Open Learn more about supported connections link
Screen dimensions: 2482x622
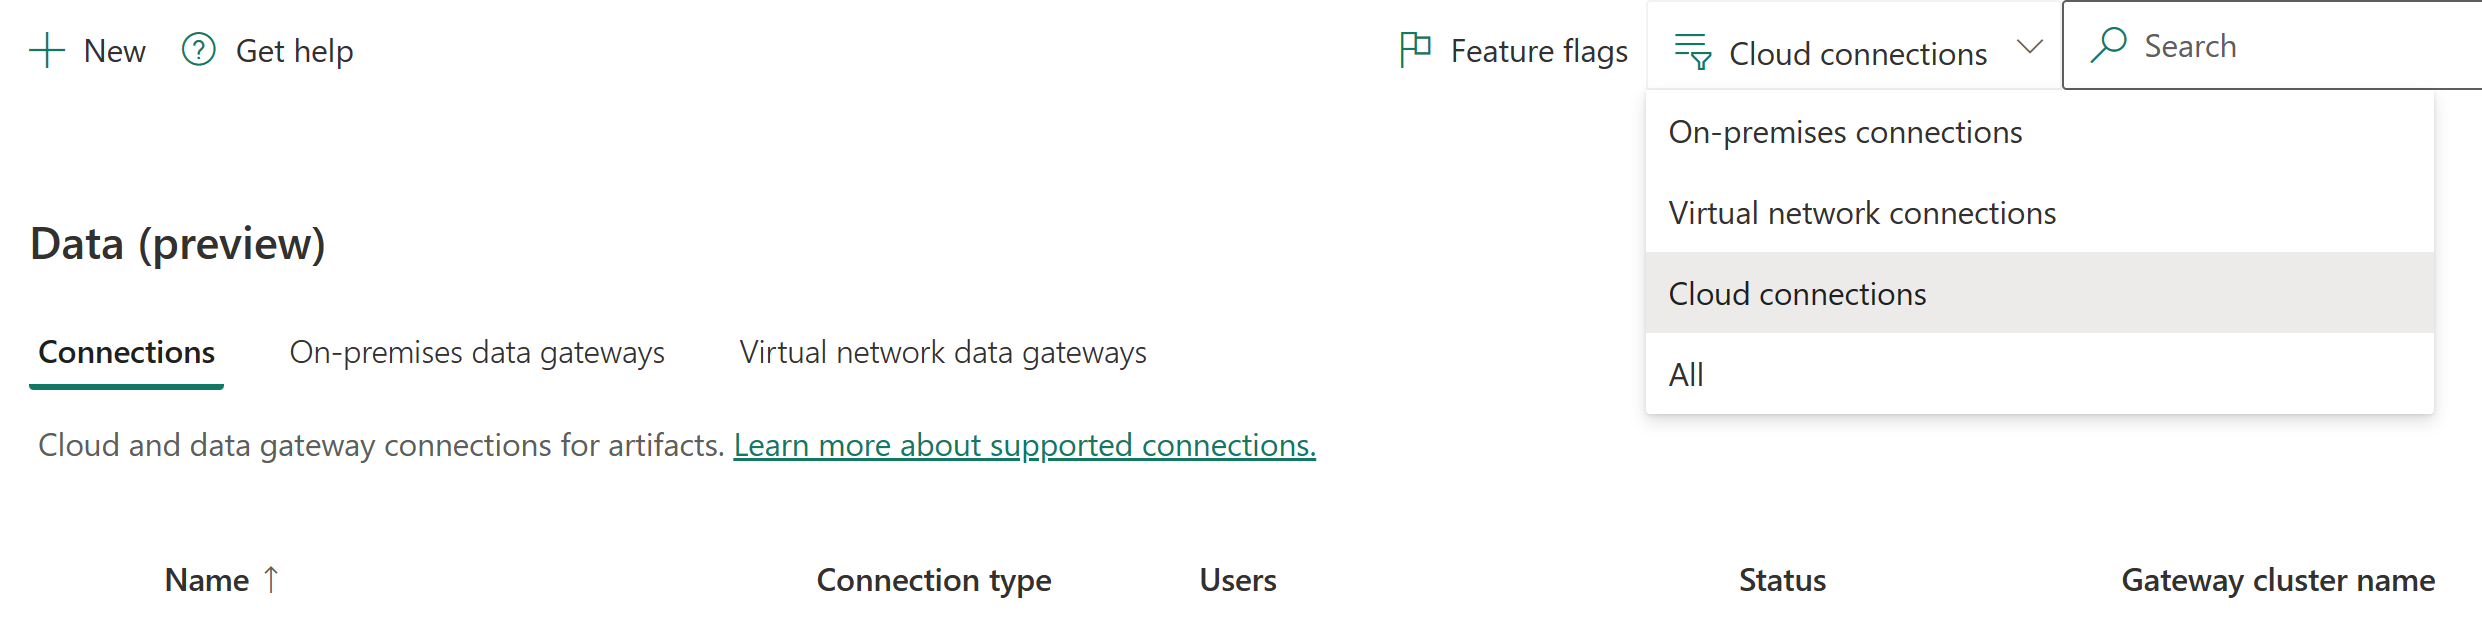1025,445
